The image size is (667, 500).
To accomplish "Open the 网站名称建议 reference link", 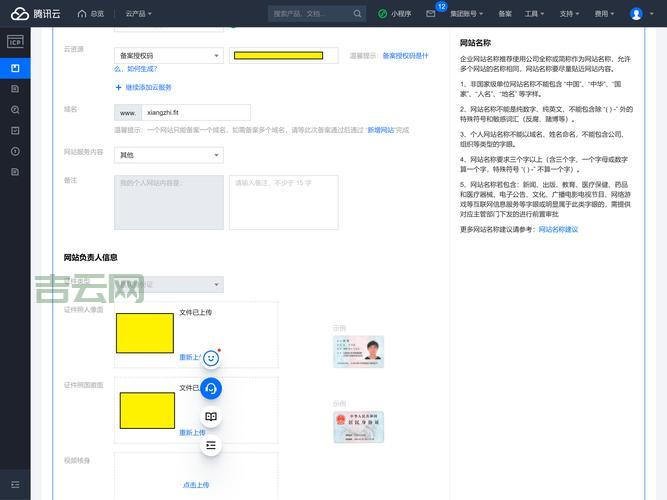I will (558, 229).
